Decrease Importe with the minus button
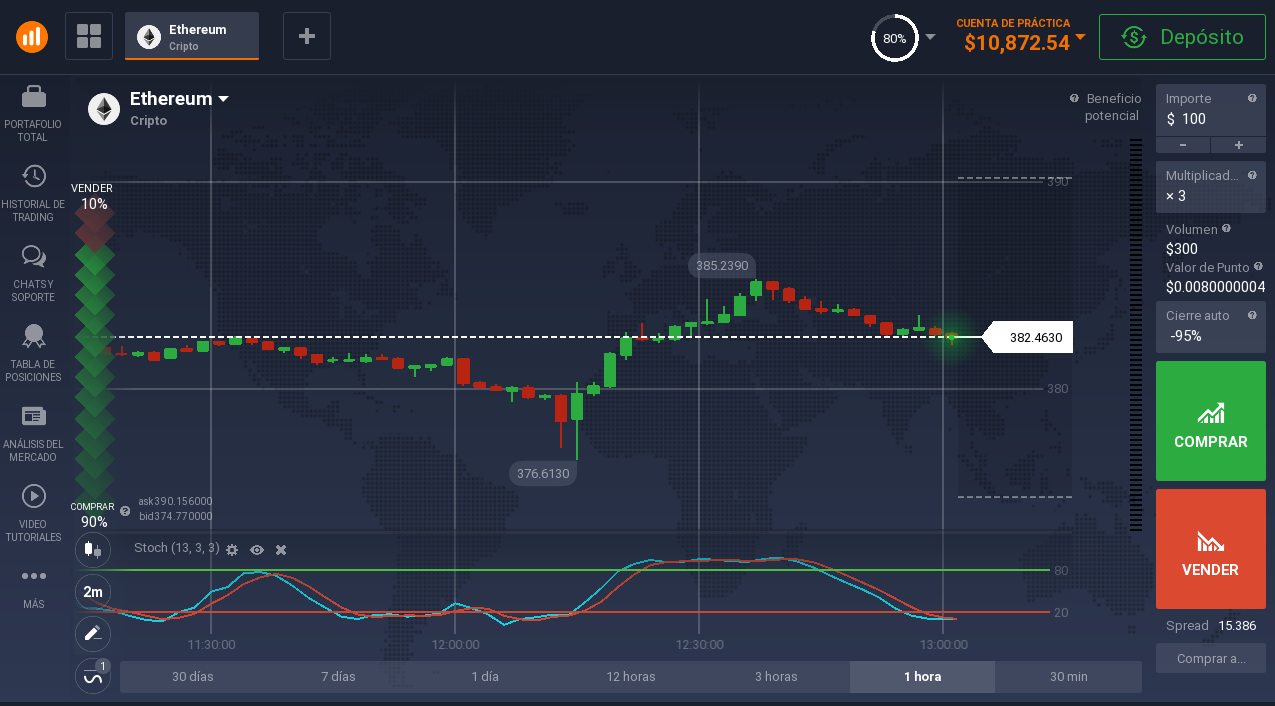Image resolution: width=1275 pixels, height=706 pixels. (1183, 145)
